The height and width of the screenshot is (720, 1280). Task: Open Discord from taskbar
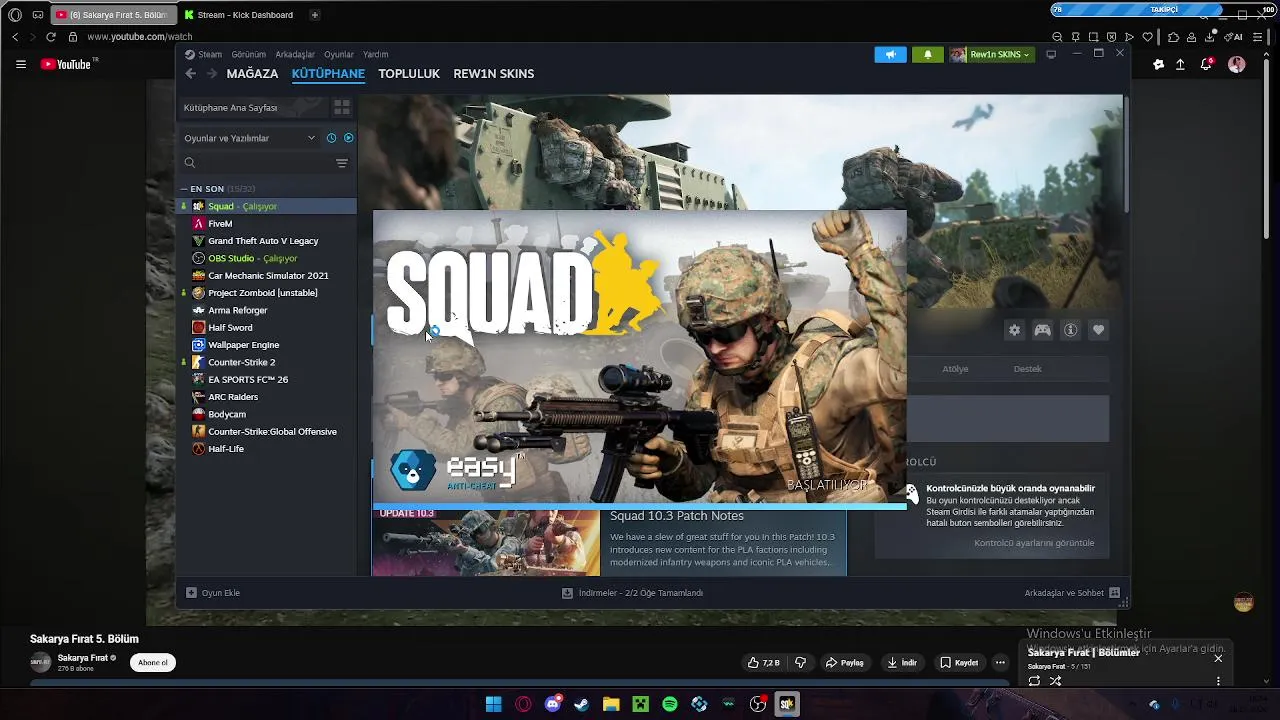[553, 704]
